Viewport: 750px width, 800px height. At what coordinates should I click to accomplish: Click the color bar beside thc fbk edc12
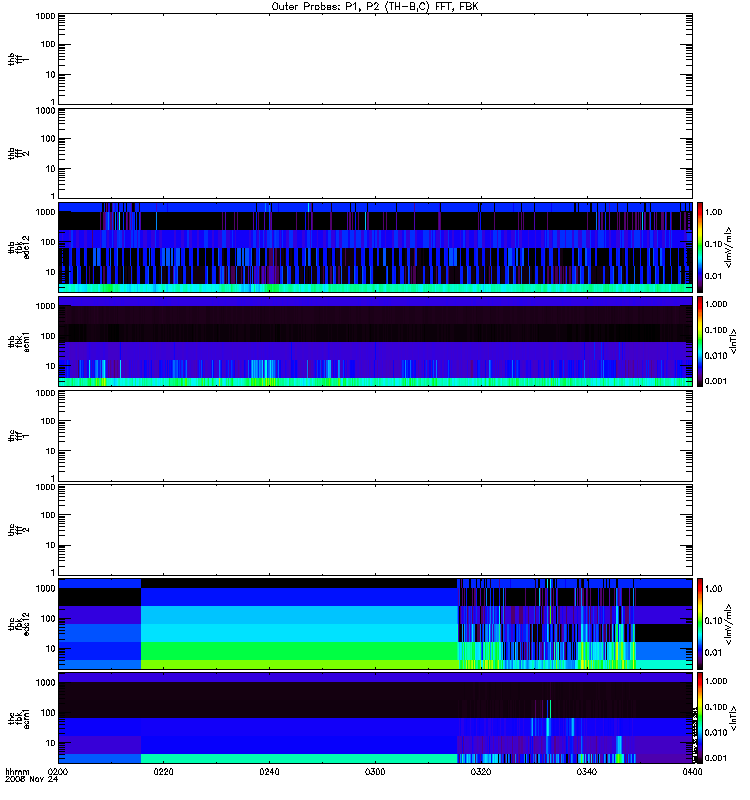(700, 623)
